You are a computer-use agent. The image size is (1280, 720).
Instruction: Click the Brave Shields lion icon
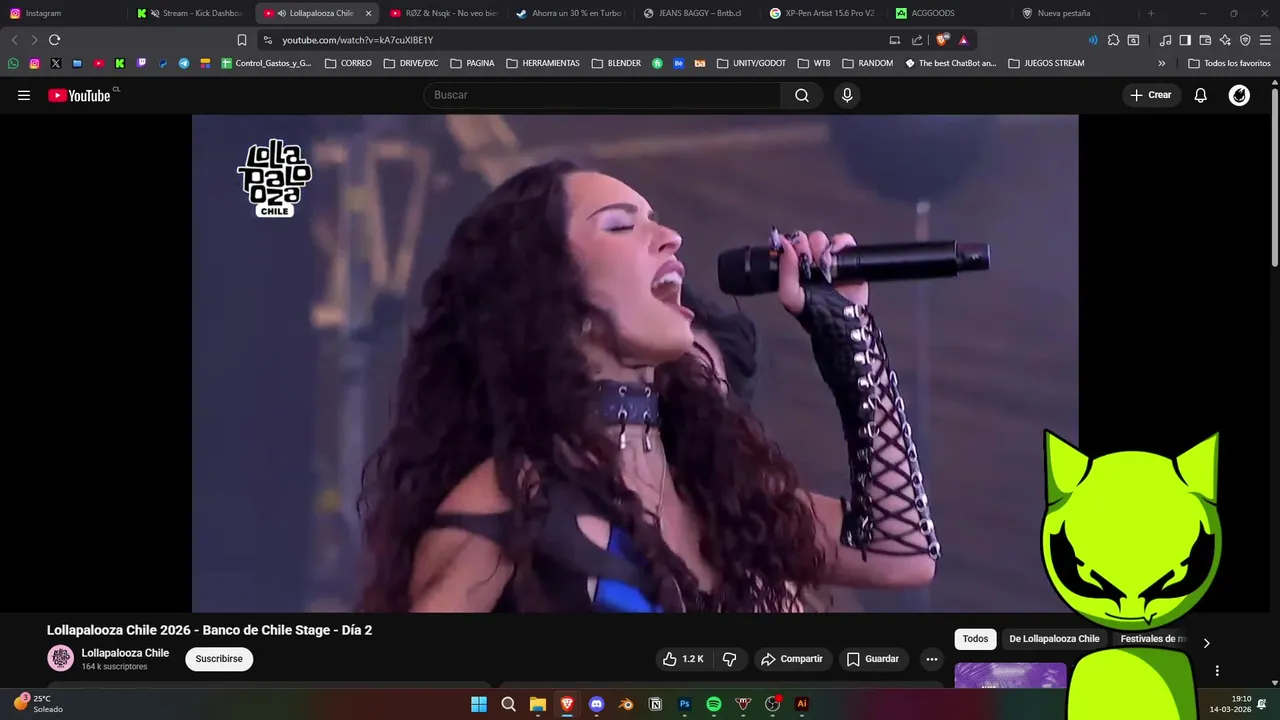point(942,40)
